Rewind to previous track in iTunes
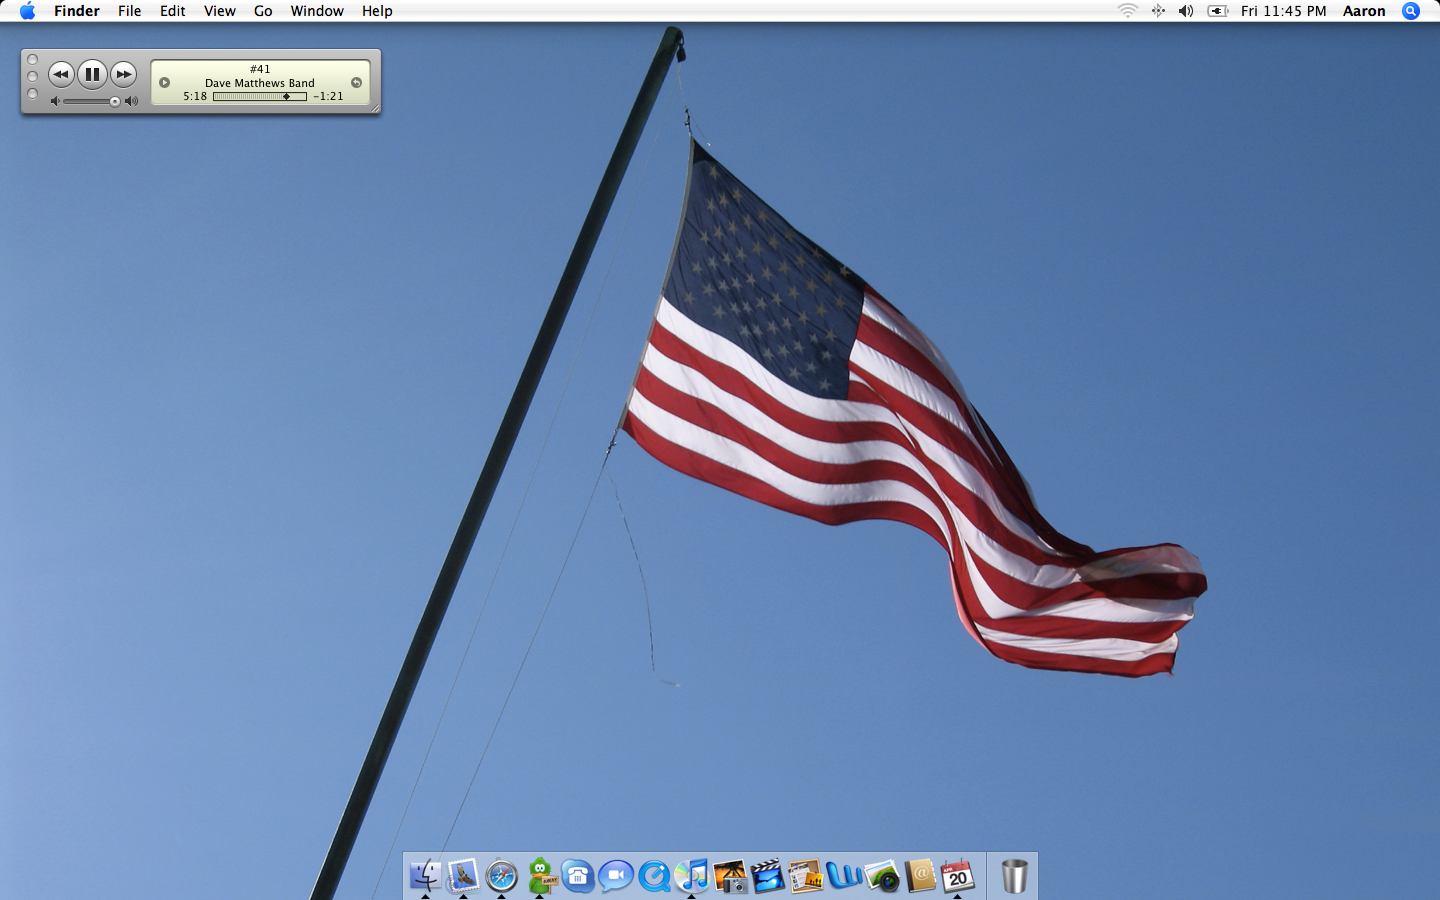This screenshot has width=1440, height=900. pos(61,74)
